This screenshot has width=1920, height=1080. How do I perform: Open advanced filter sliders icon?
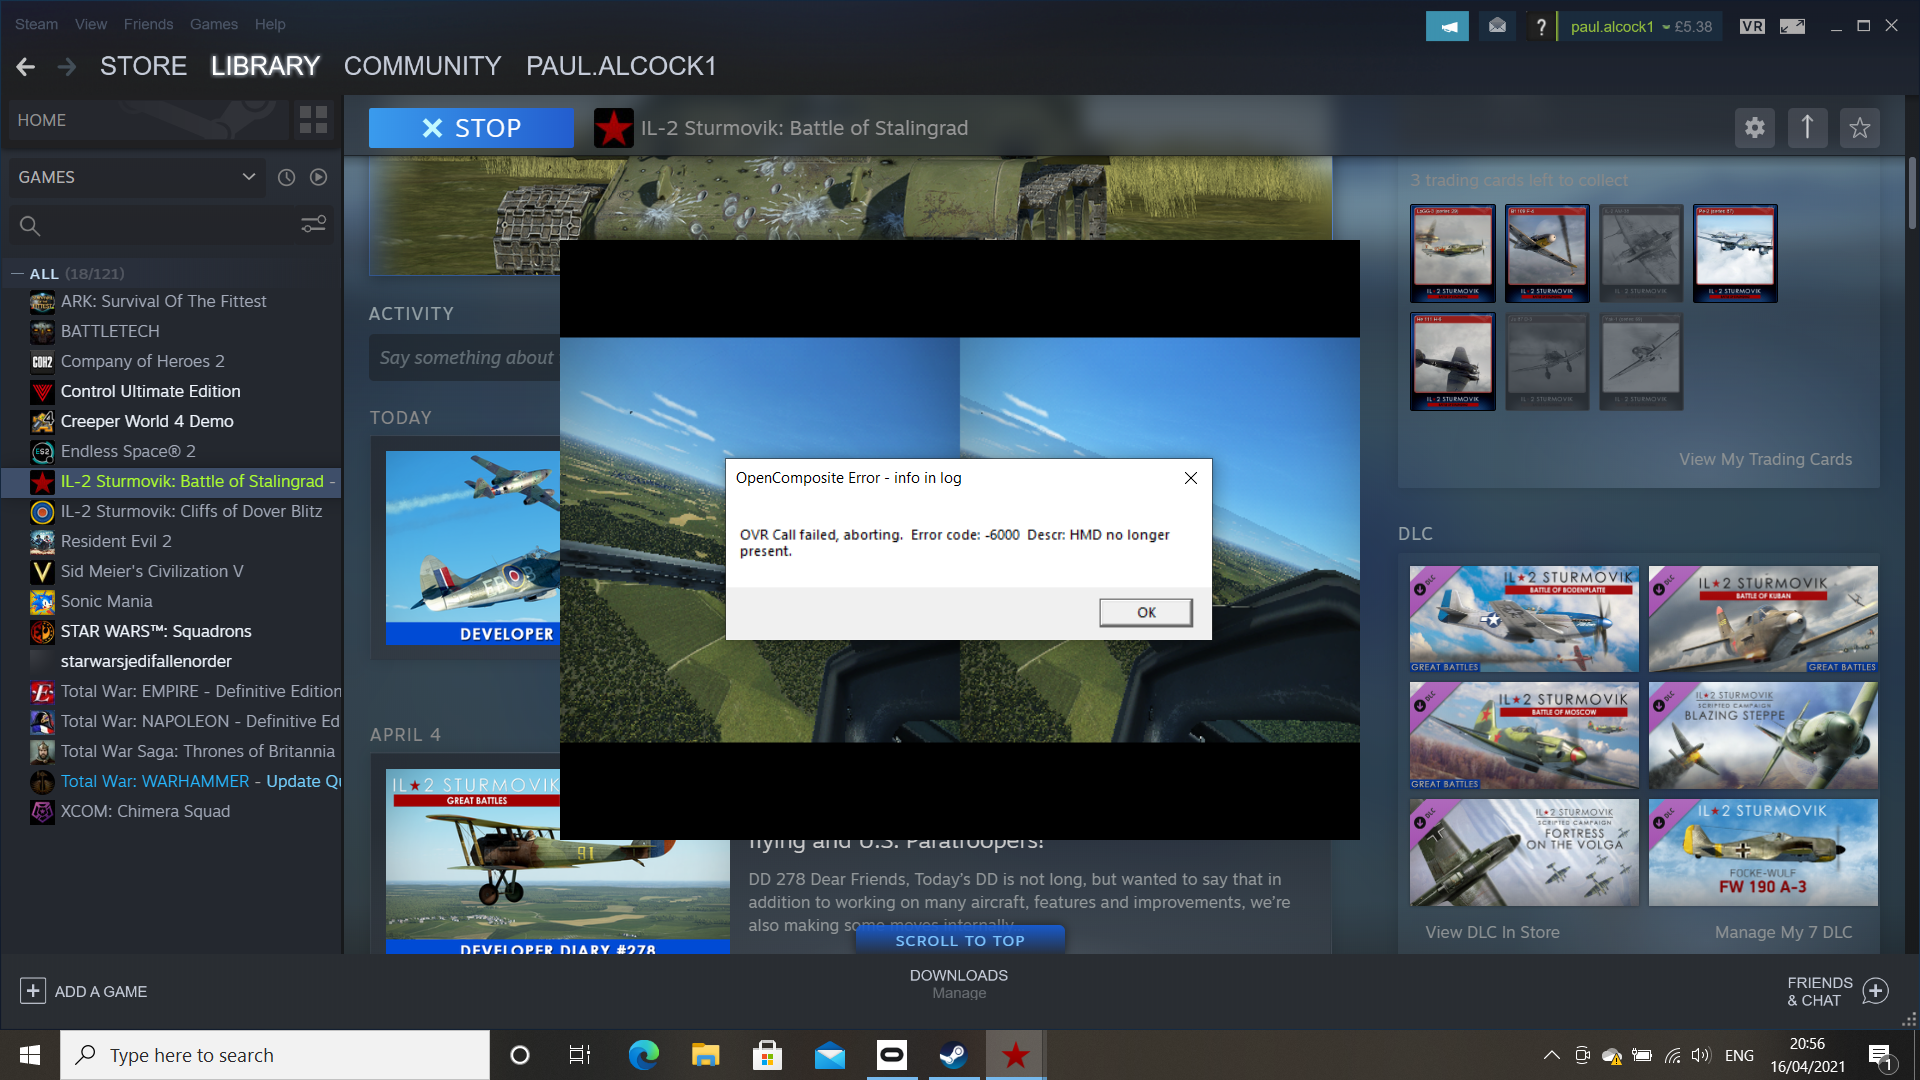pos(314,225)
